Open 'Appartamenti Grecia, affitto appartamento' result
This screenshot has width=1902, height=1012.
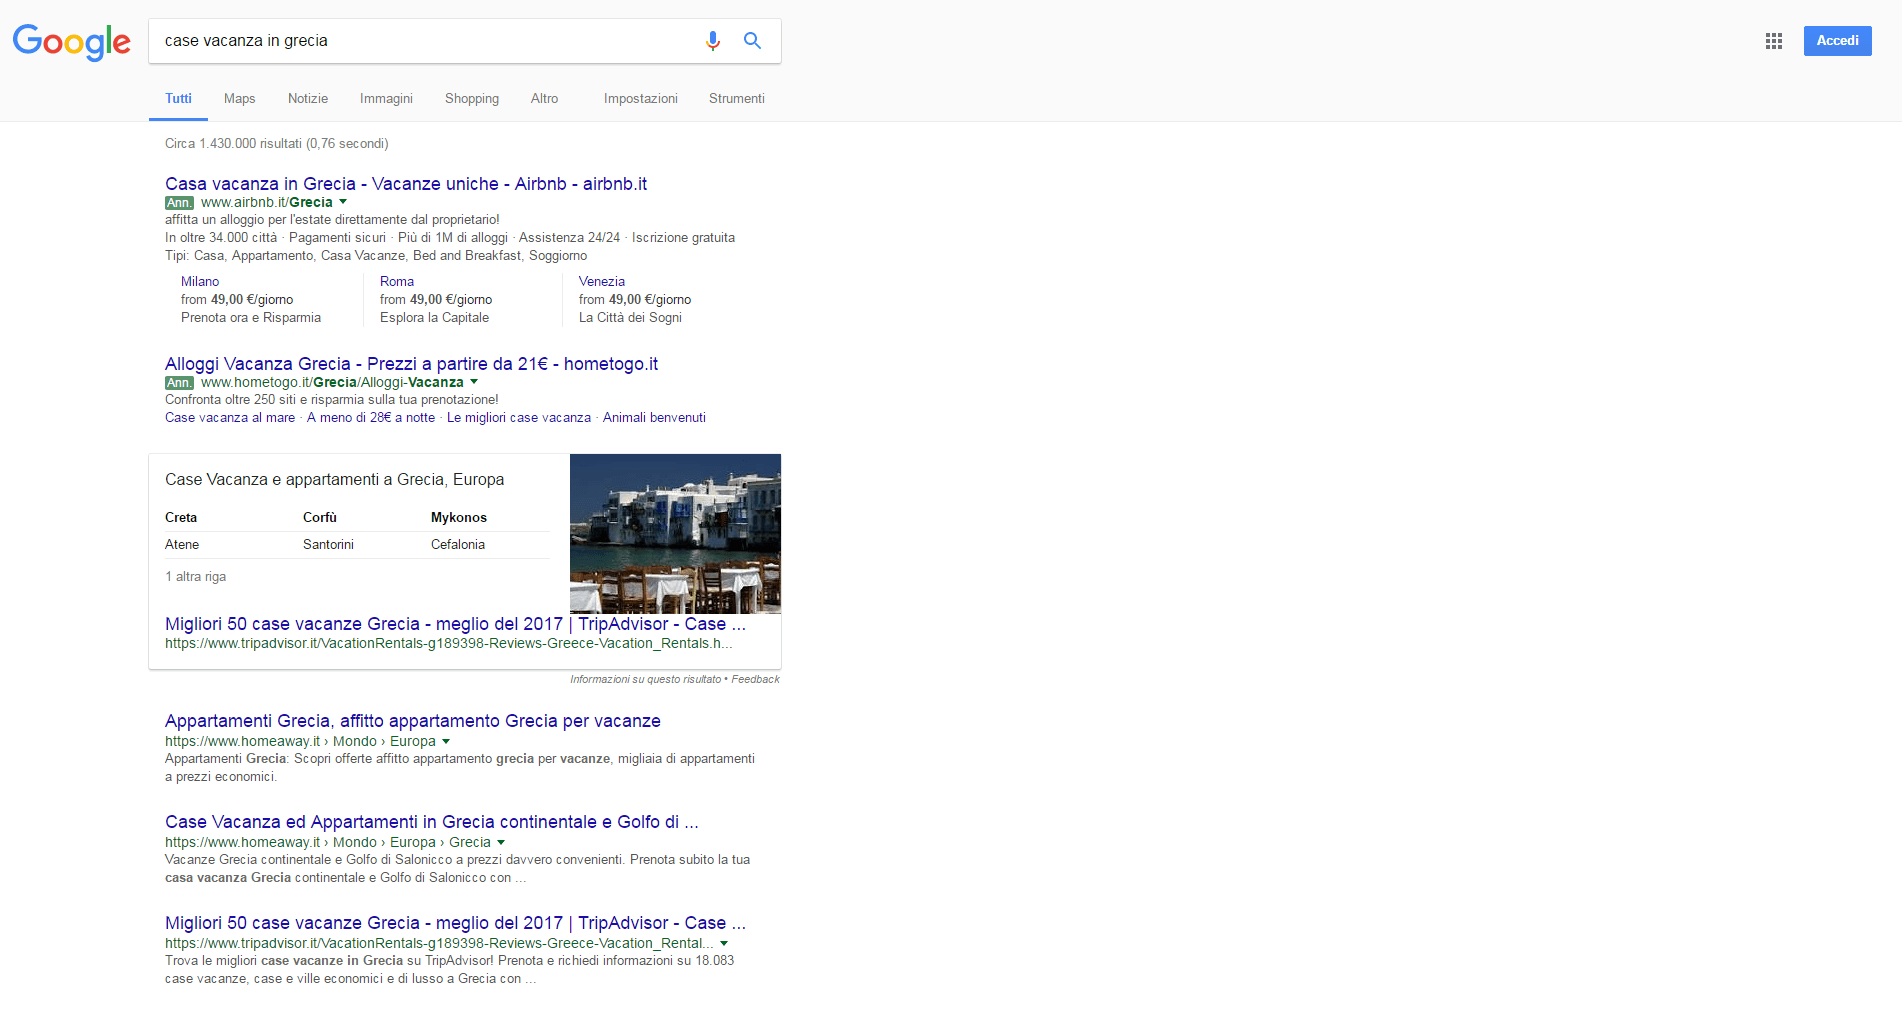pos(413,721)
